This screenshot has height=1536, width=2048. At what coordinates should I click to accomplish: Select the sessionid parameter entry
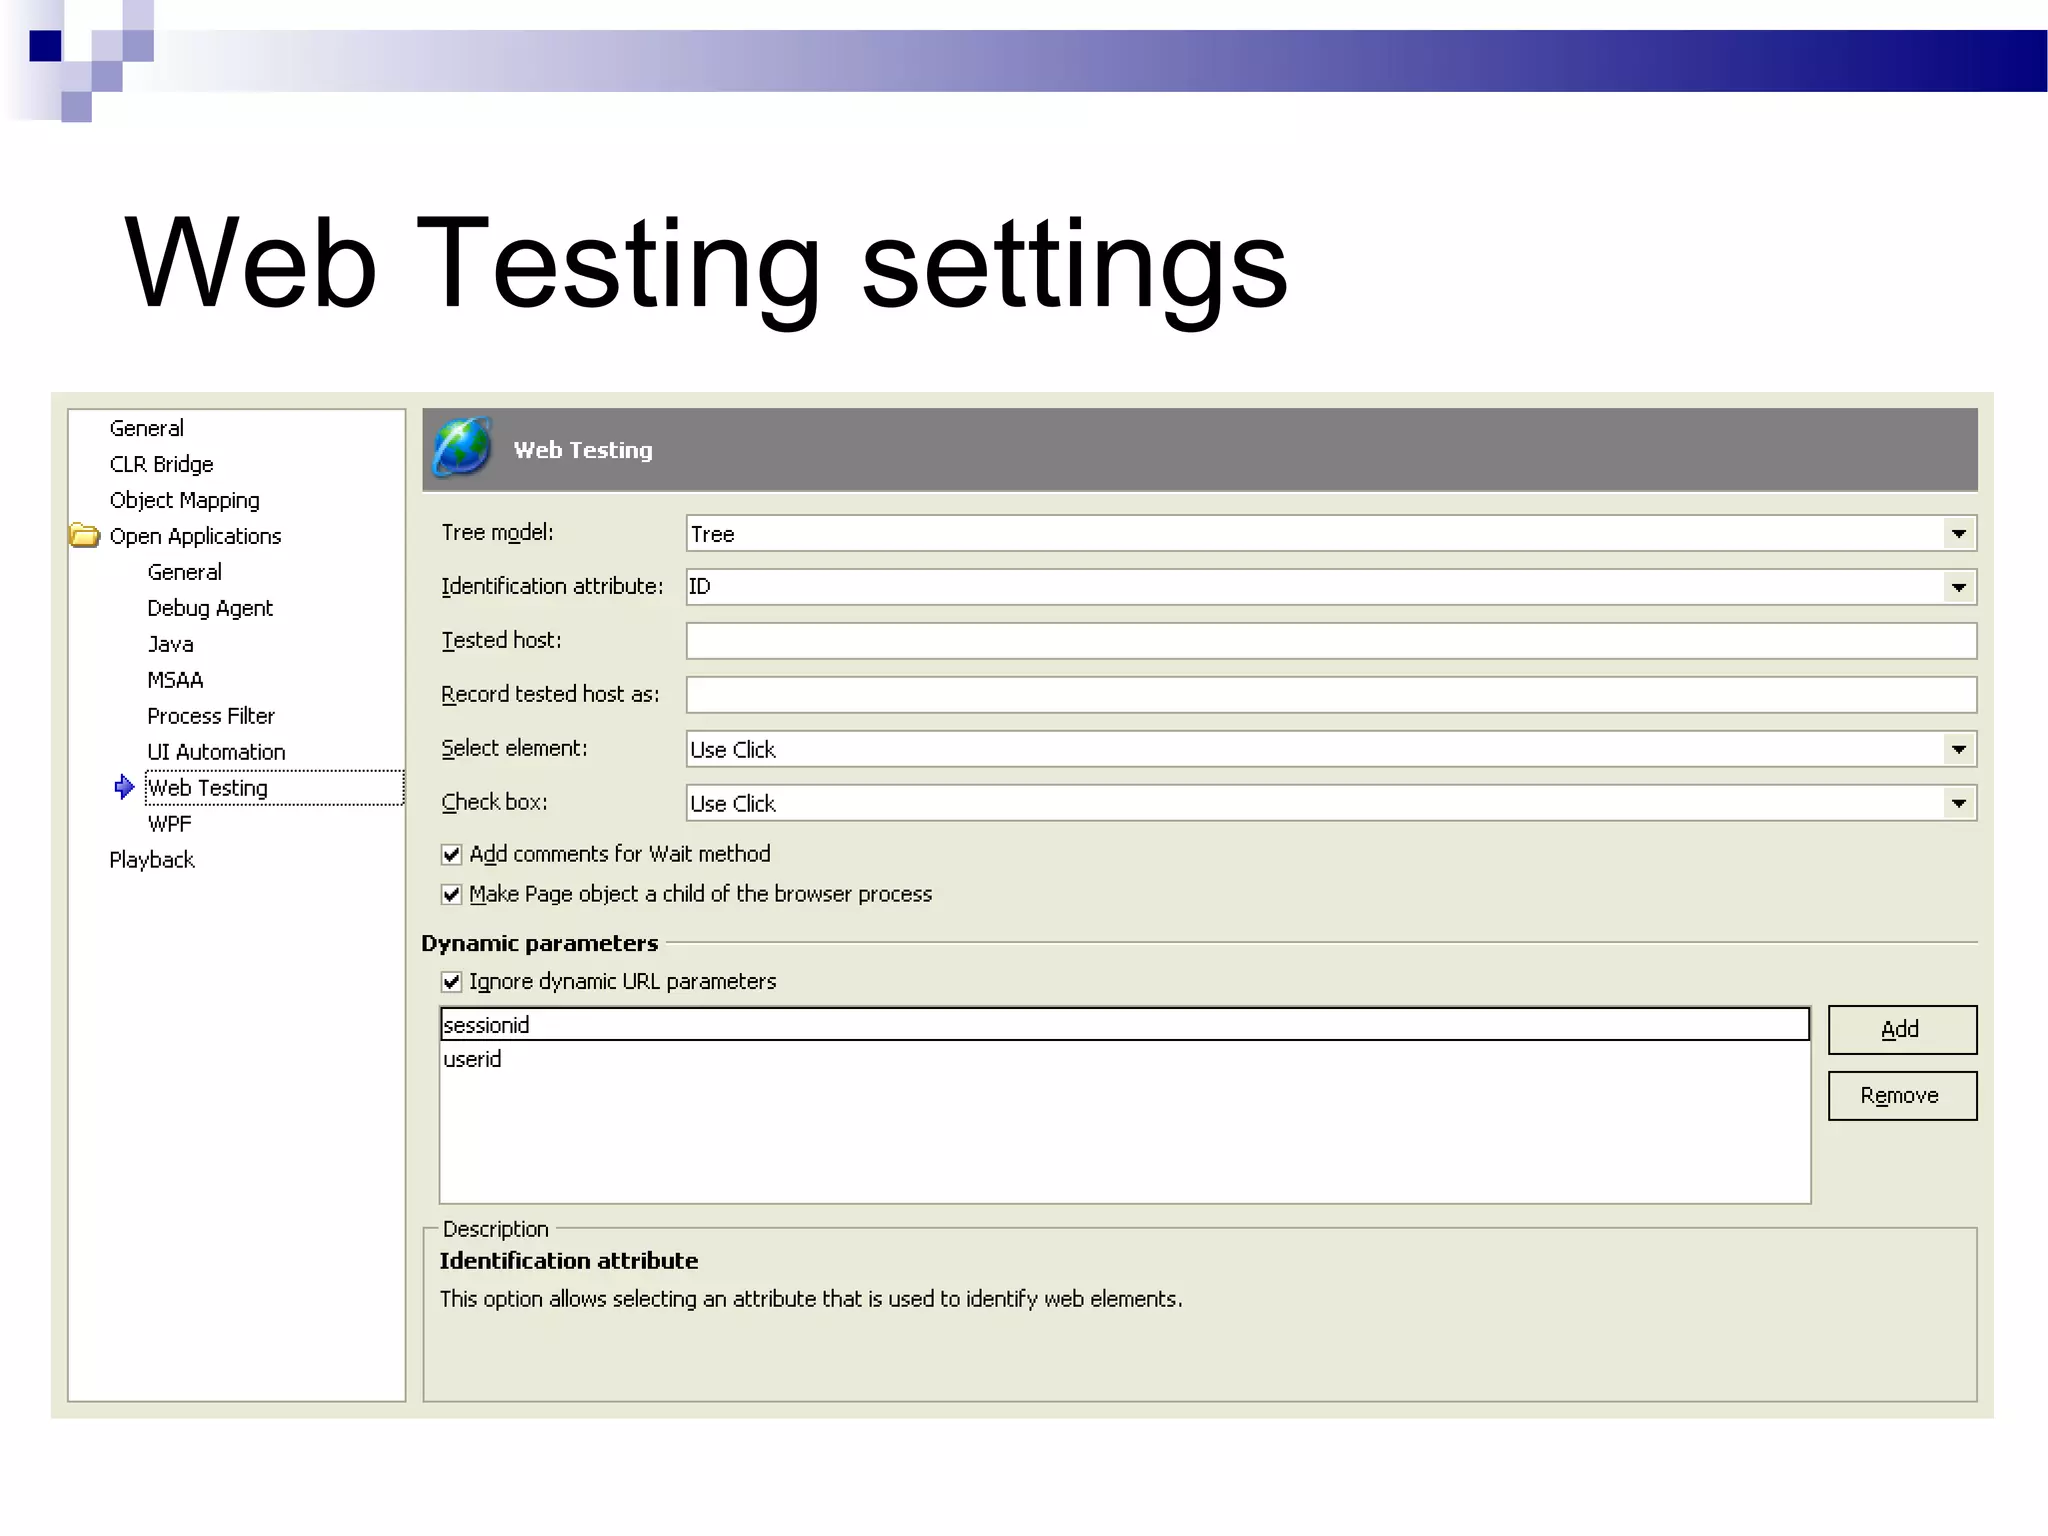[x=1125, y=1024]
